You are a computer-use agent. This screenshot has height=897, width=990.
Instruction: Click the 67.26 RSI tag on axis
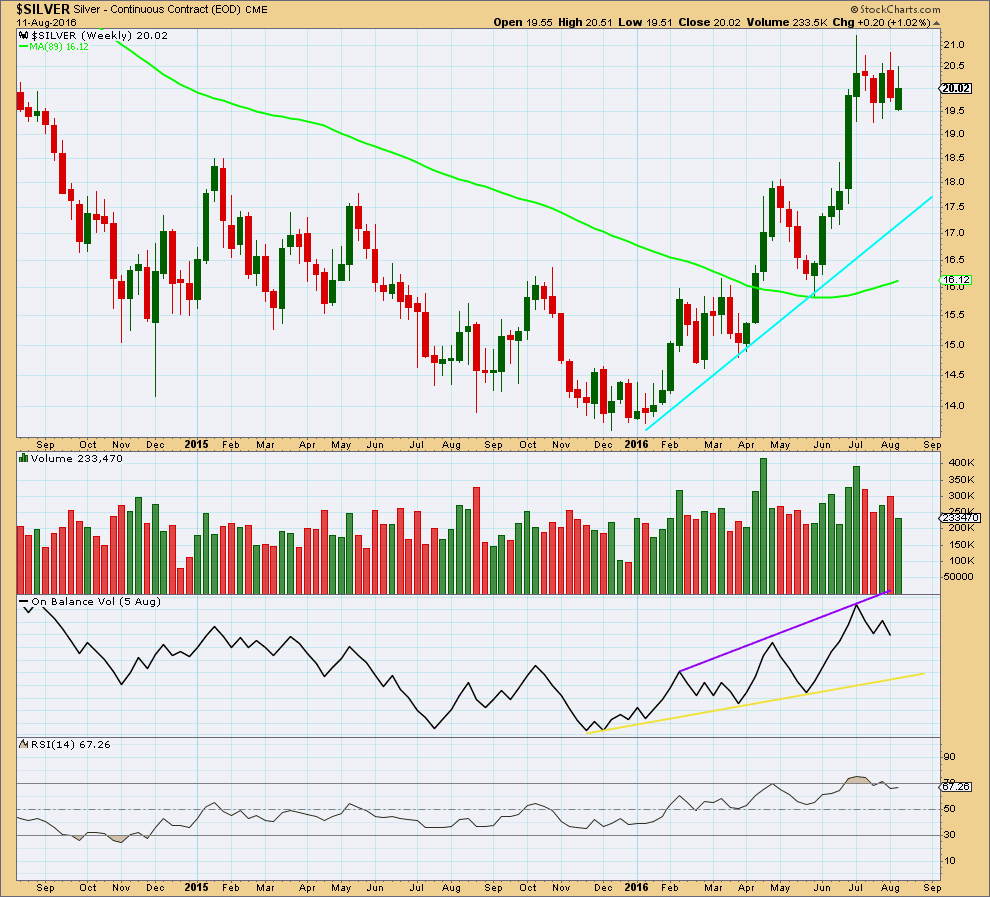pyautogui.click(x=956, y=787)
